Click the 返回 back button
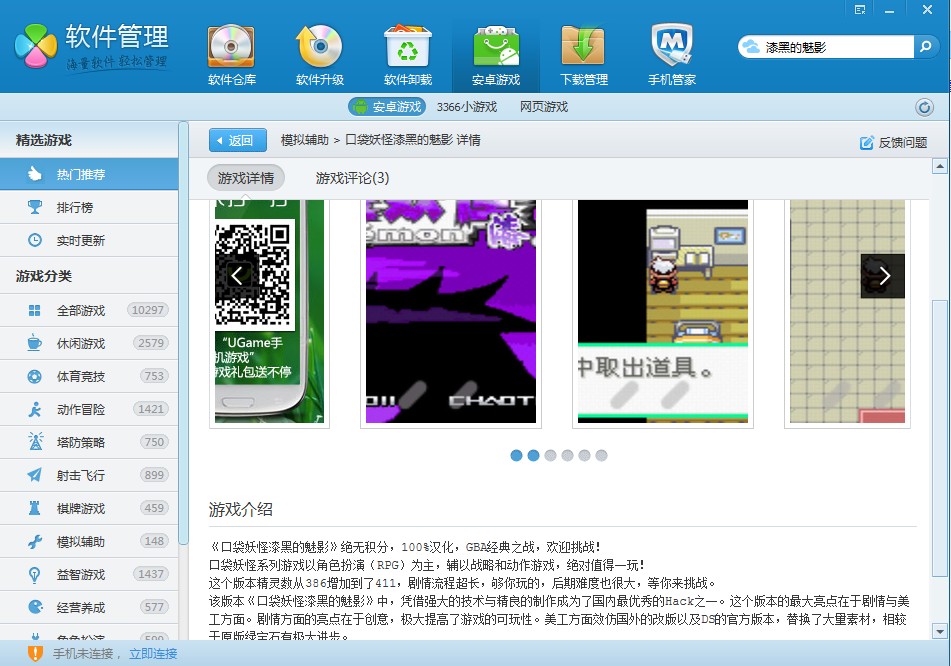Viewport: 951px width, 666px height. pyautogui.click(x=238, y=140)
